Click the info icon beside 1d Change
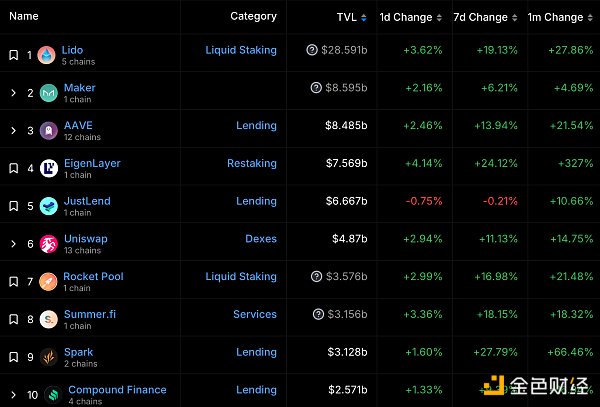The height and width of the screenshot is (407, 600). pos(440,17)
